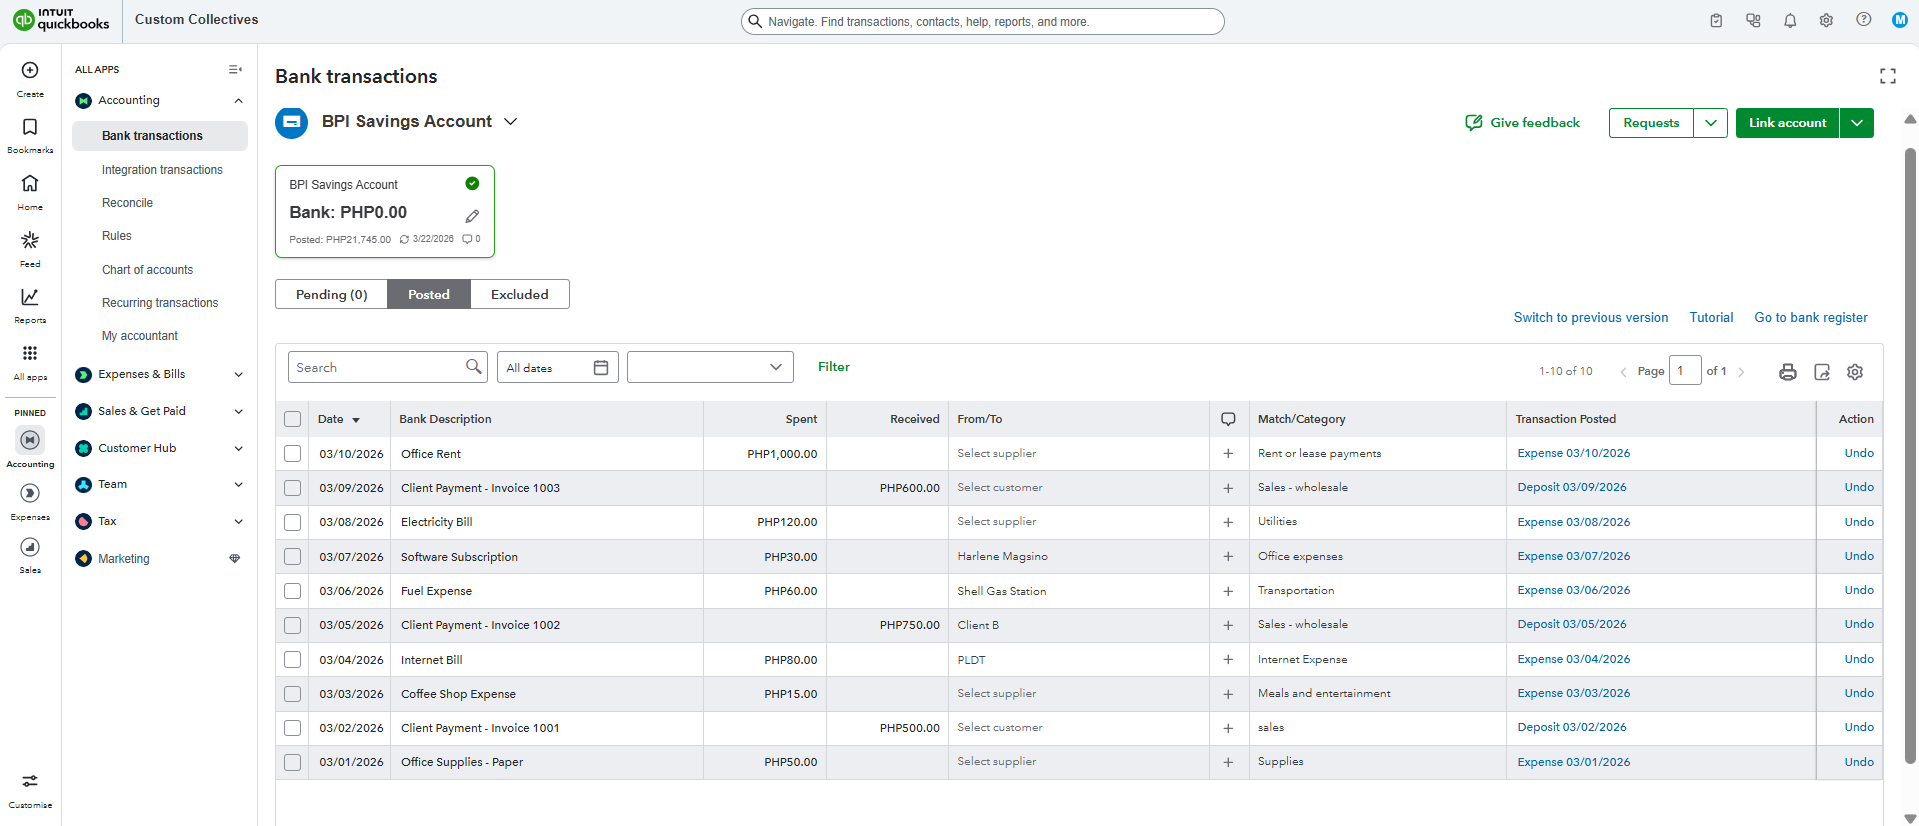Image resolution: width=1919 pixels, height=826 pixels.
Task: Tick the Fuel Expense row checkbox
Action: 292,591
